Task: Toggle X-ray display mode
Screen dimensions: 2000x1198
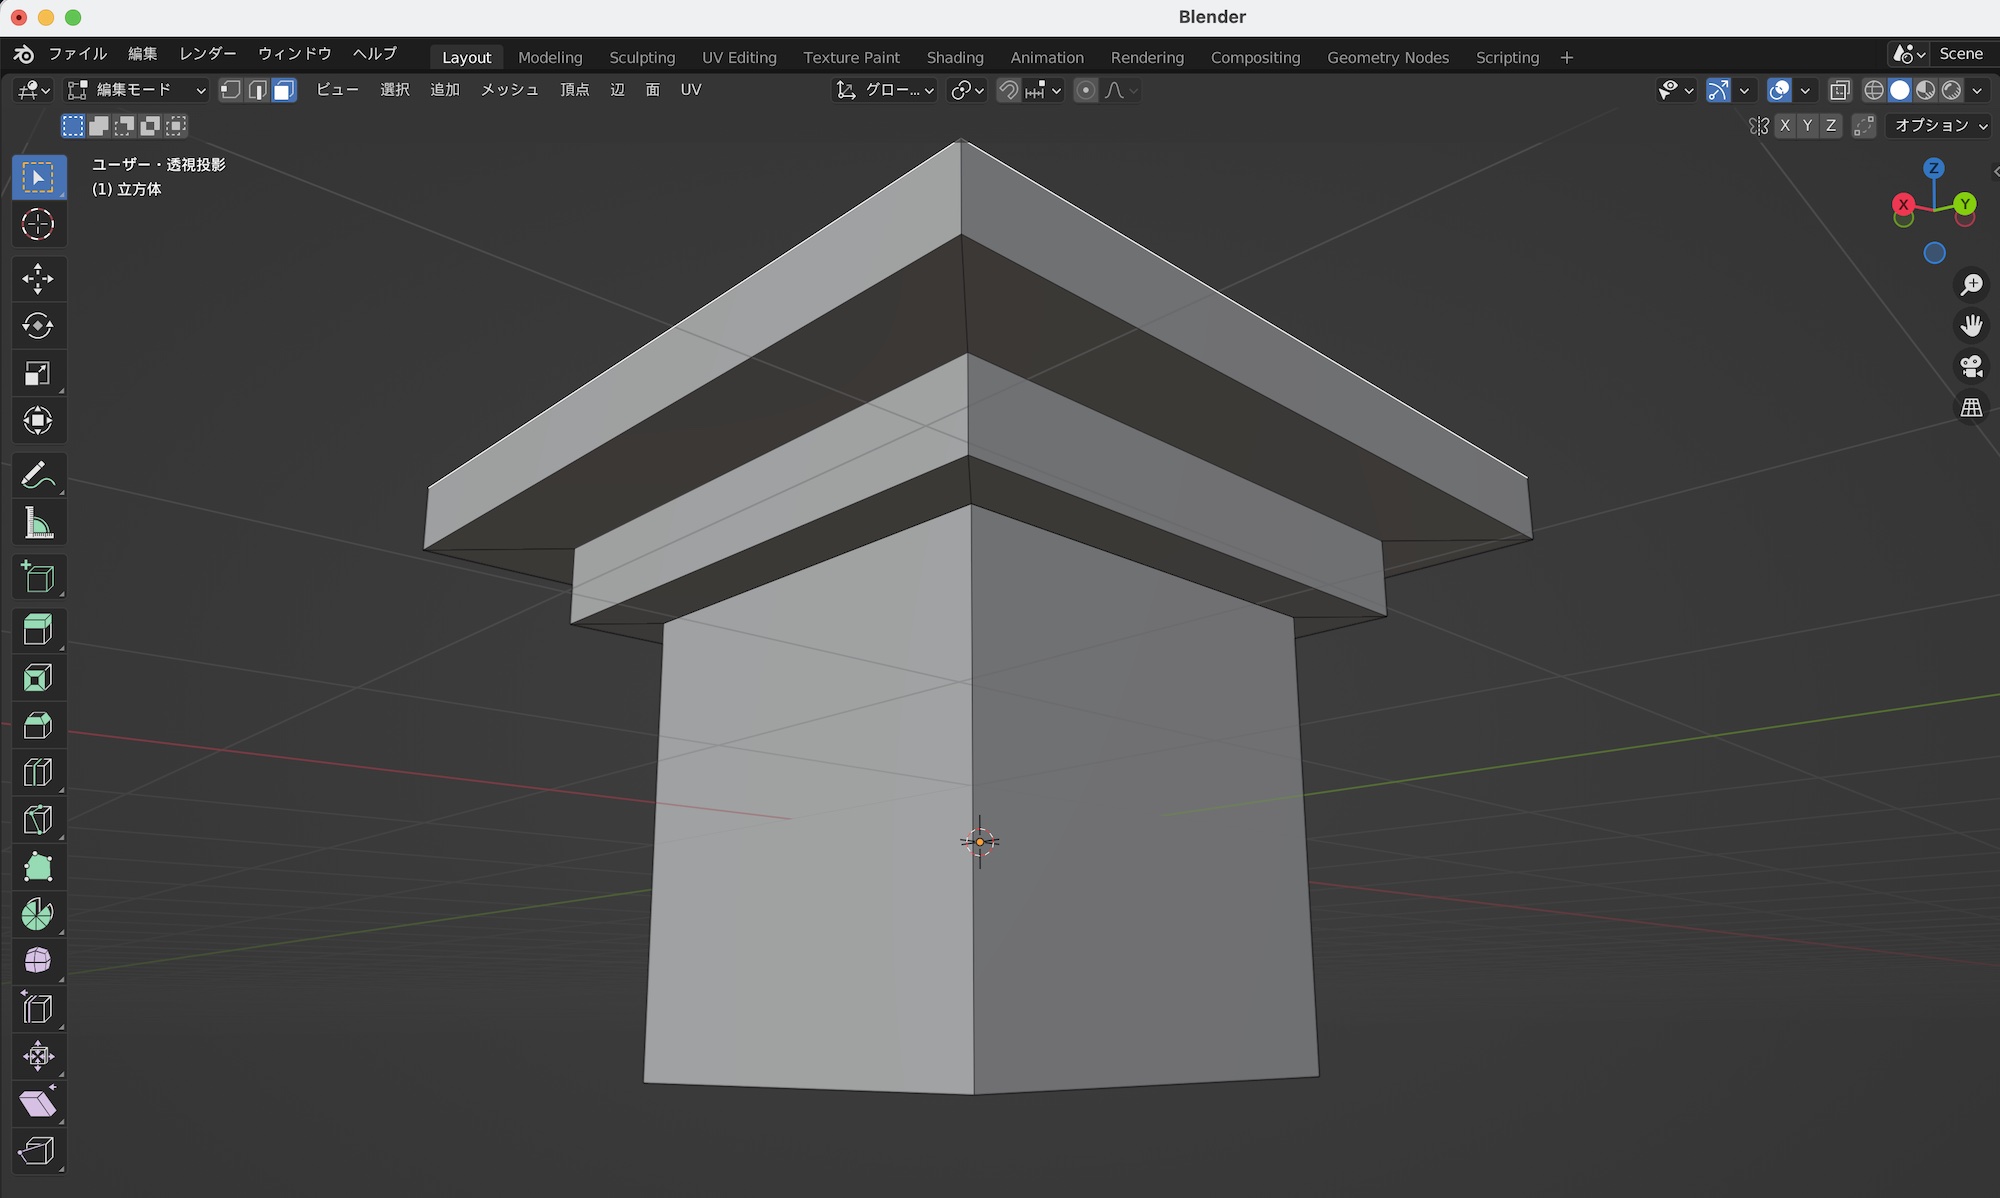Action: [x=1839, y=90]
